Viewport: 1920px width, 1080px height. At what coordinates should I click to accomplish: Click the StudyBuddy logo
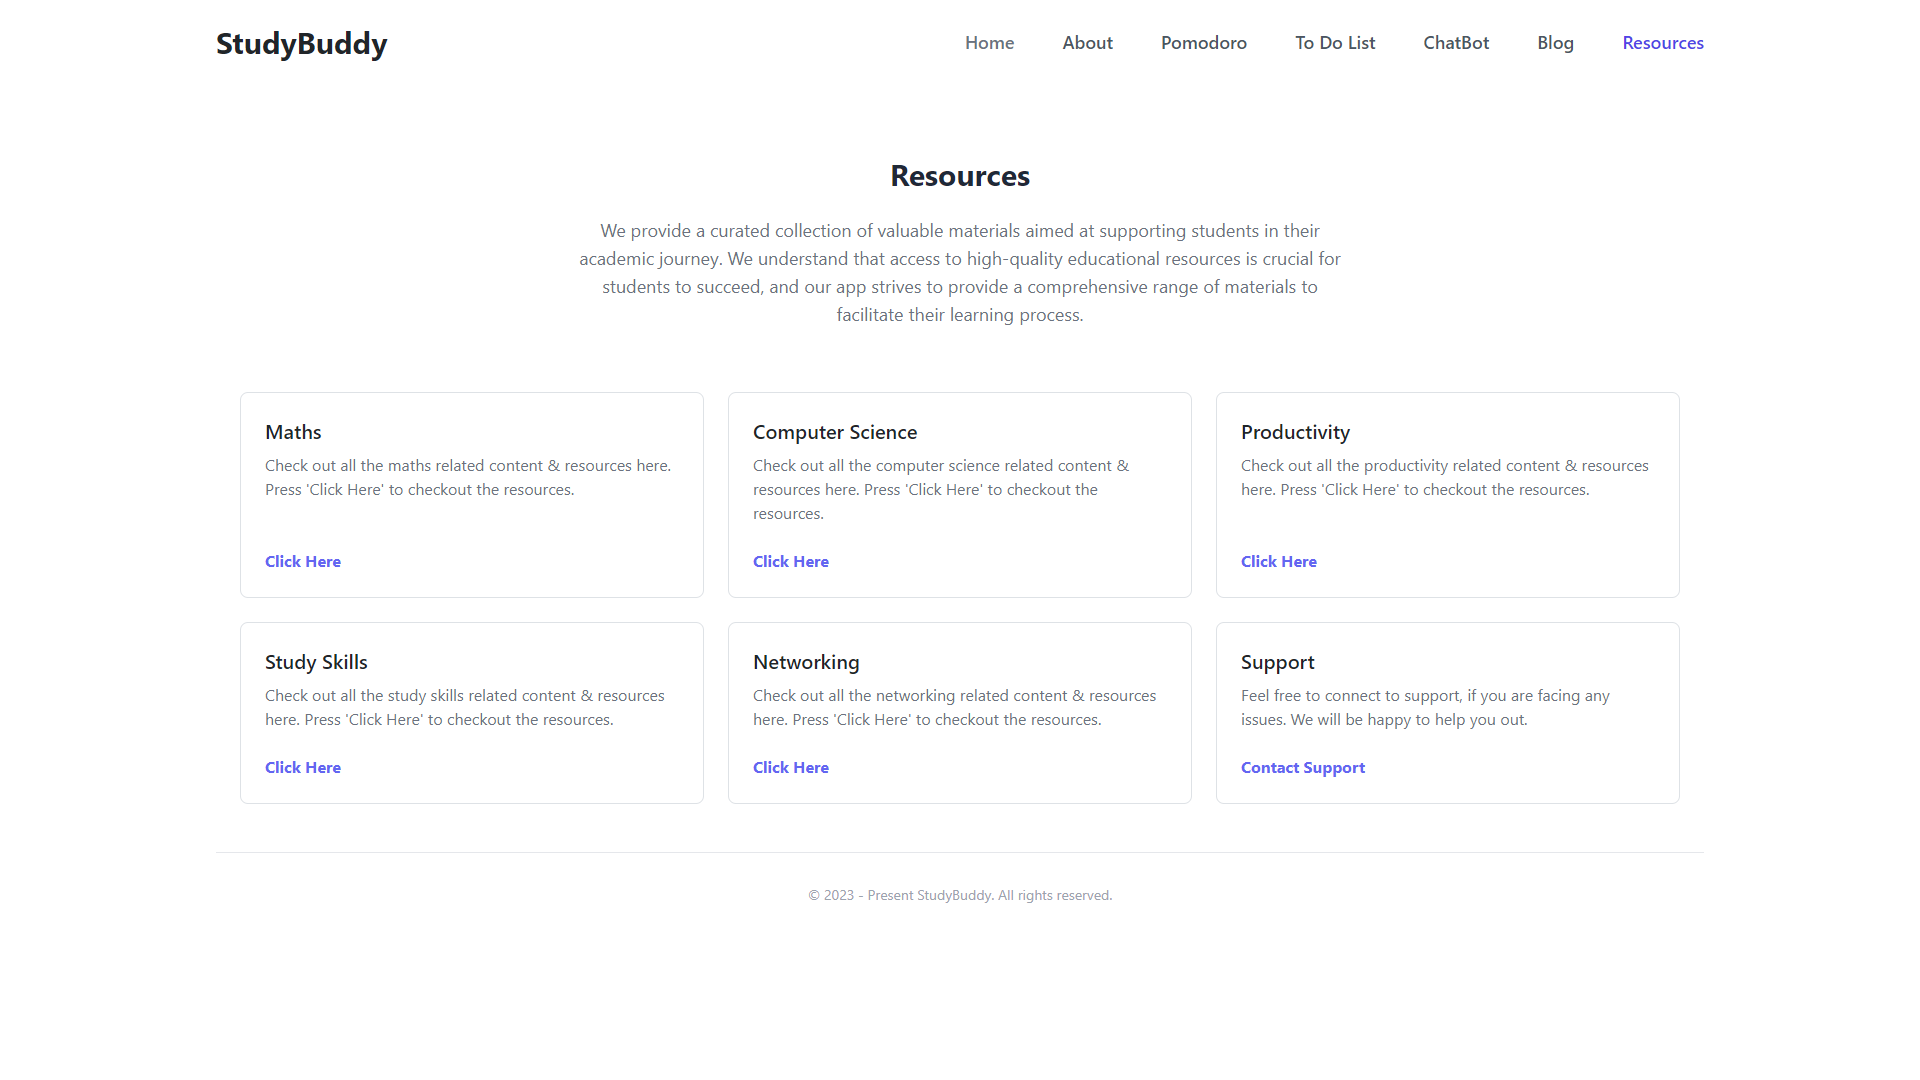(301, 44)
